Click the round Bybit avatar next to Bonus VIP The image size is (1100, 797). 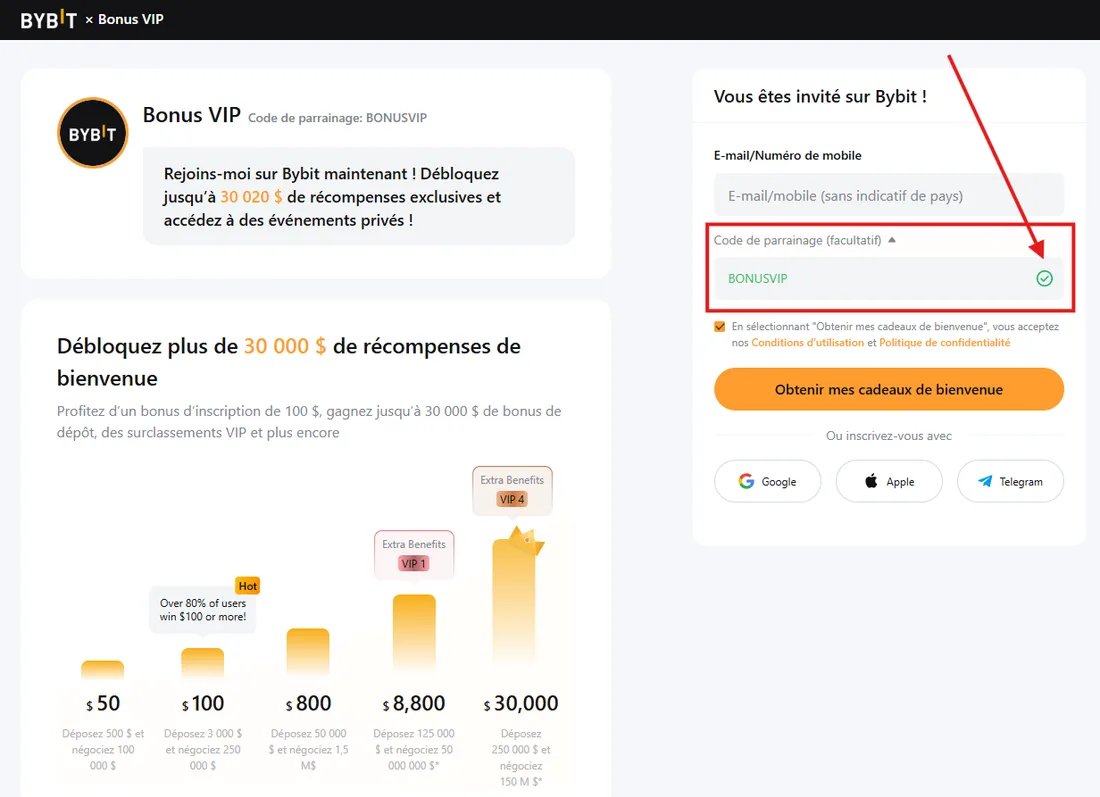point(93,133)
